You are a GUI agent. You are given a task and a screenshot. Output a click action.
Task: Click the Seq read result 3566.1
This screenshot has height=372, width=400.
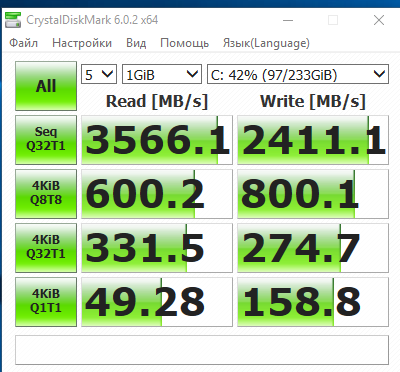tap(157, 140)
